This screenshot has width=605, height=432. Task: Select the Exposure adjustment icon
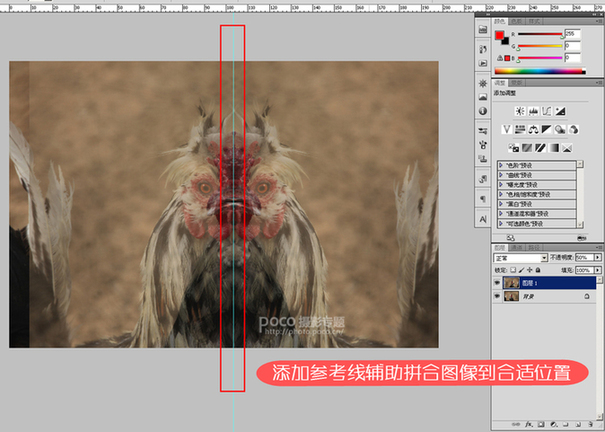tap(561, 111)
